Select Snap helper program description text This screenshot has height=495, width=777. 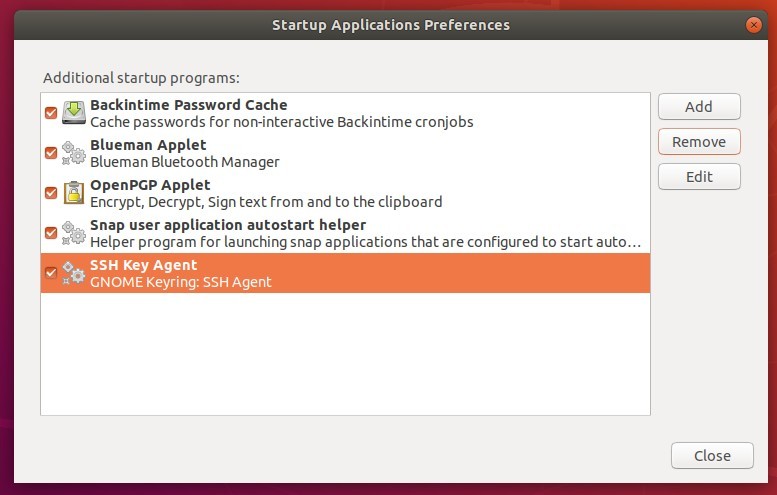pyautogui.click(x=366, y=242)
